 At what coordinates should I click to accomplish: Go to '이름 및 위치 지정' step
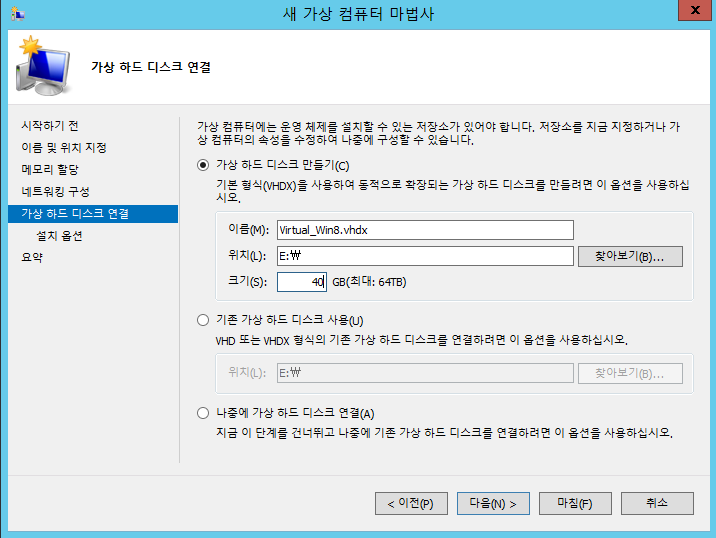(x=64, y=148)
